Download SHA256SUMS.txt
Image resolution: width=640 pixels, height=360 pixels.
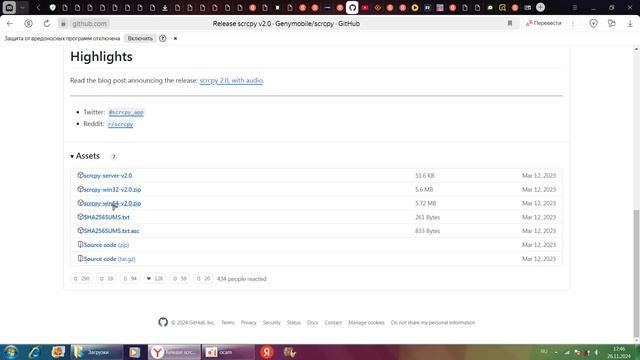107,217
